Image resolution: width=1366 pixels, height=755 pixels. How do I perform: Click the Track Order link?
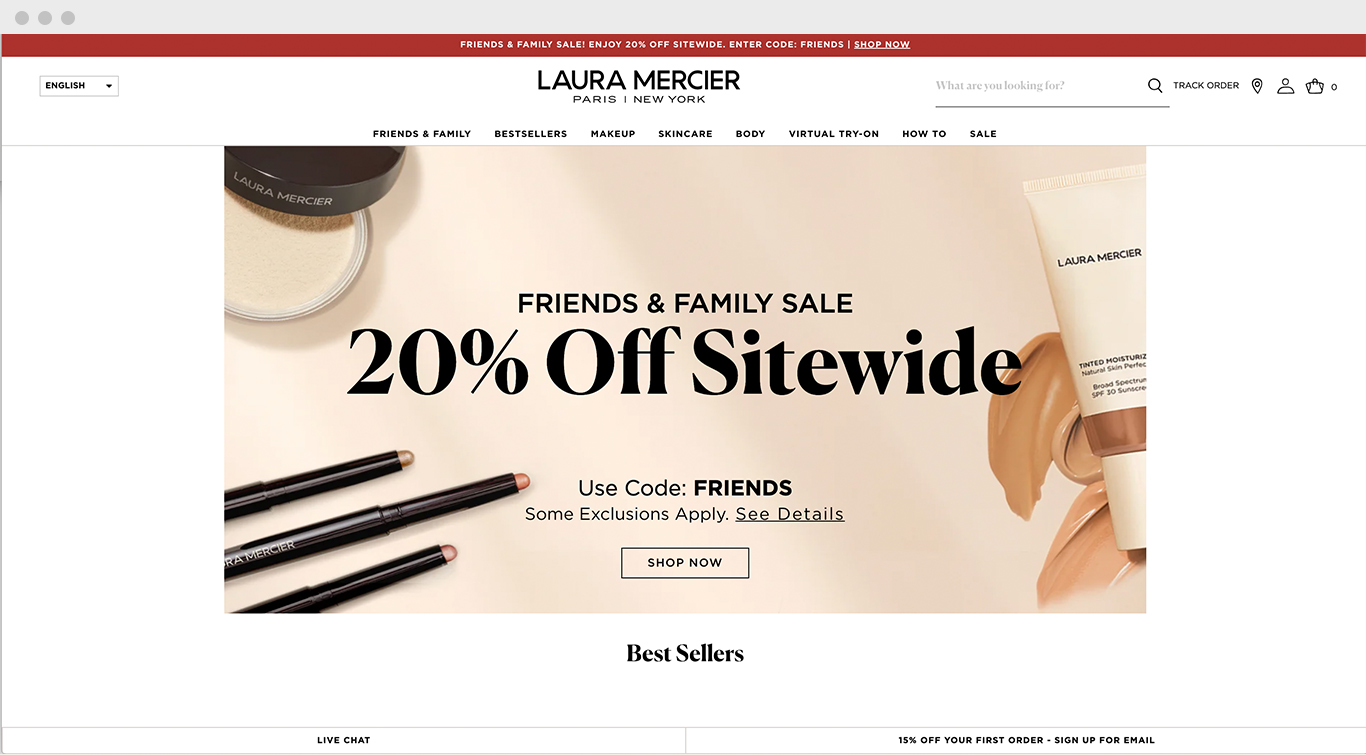point(1206,86)
